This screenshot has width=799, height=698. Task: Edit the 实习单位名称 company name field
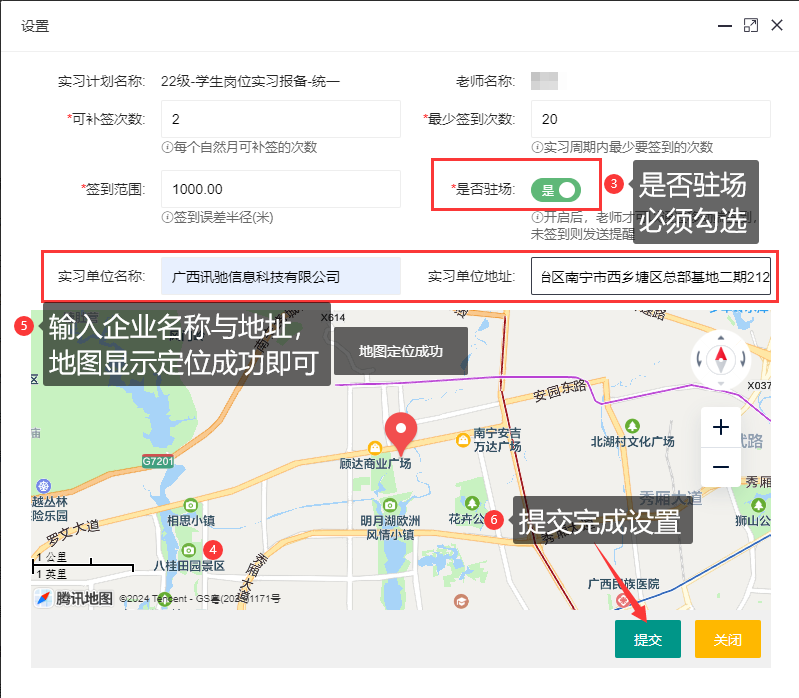pyautogui.click(x=280, y=276)
